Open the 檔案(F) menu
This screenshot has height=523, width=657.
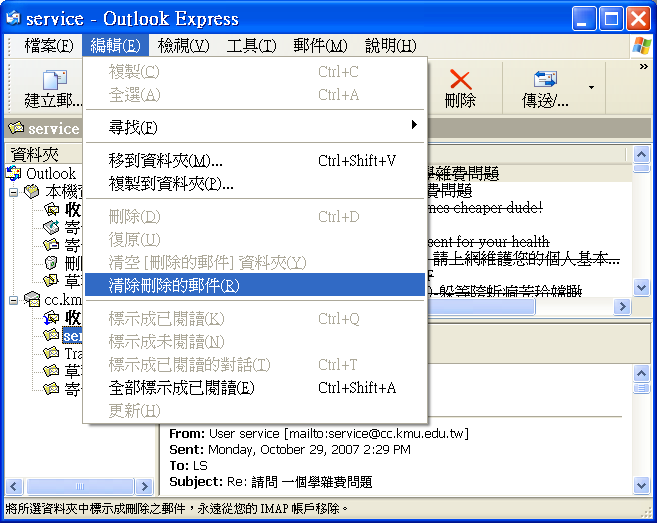(49, 45)
